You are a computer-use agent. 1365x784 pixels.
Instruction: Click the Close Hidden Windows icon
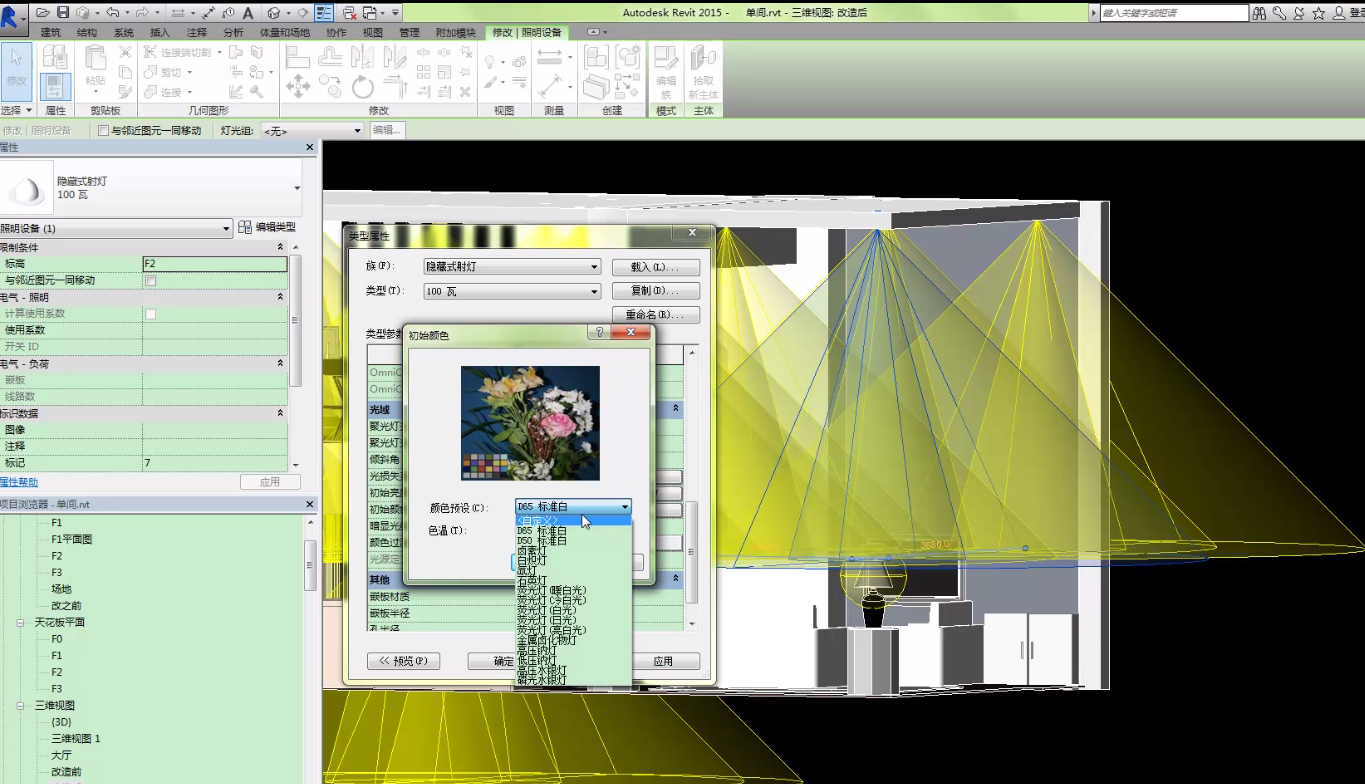(x=349, y=13)
